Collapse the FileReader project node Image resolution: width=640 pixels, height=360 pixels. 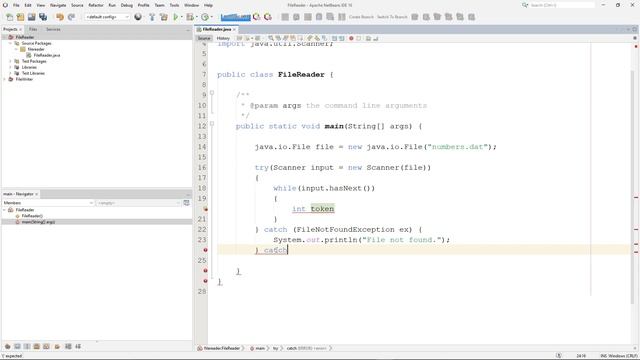click(x=5, y=37)
